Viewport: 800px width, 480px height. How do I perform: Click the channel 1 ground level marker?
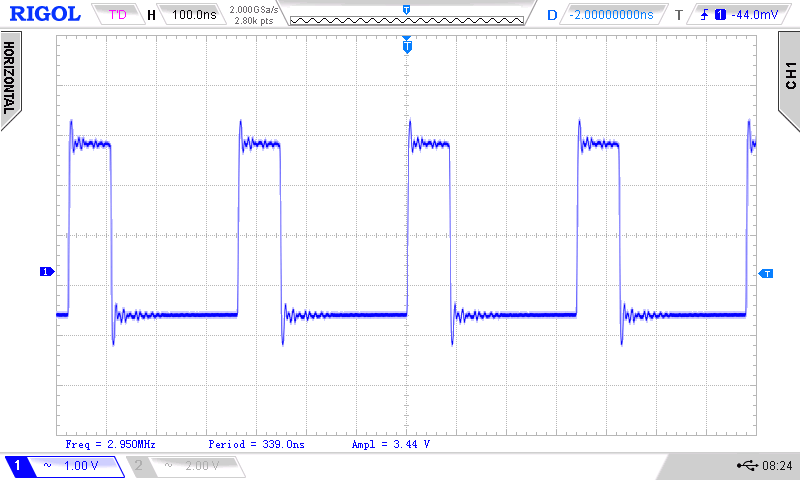(47, 271)
